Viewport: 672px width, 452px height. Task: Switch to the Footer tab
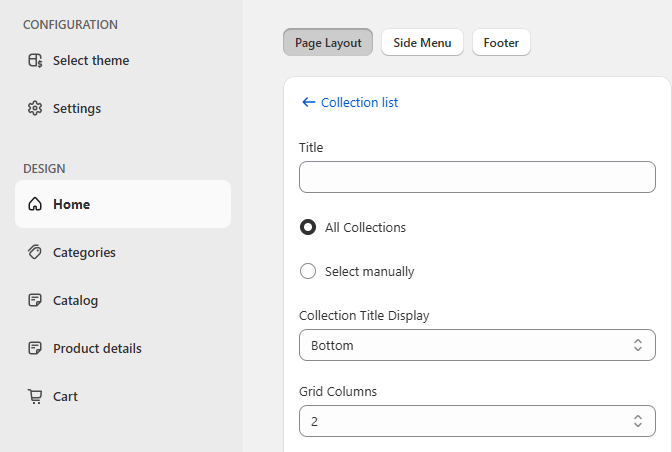coord(501,42)
